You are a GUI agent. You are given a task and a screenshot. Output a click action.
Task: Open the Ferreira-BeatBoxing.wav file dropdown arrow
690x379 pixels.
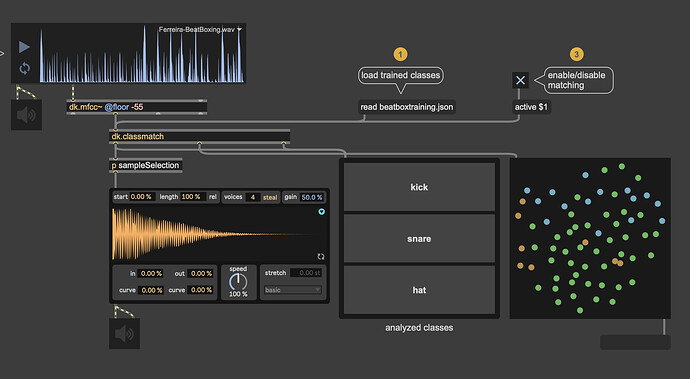tap(239, 29)
